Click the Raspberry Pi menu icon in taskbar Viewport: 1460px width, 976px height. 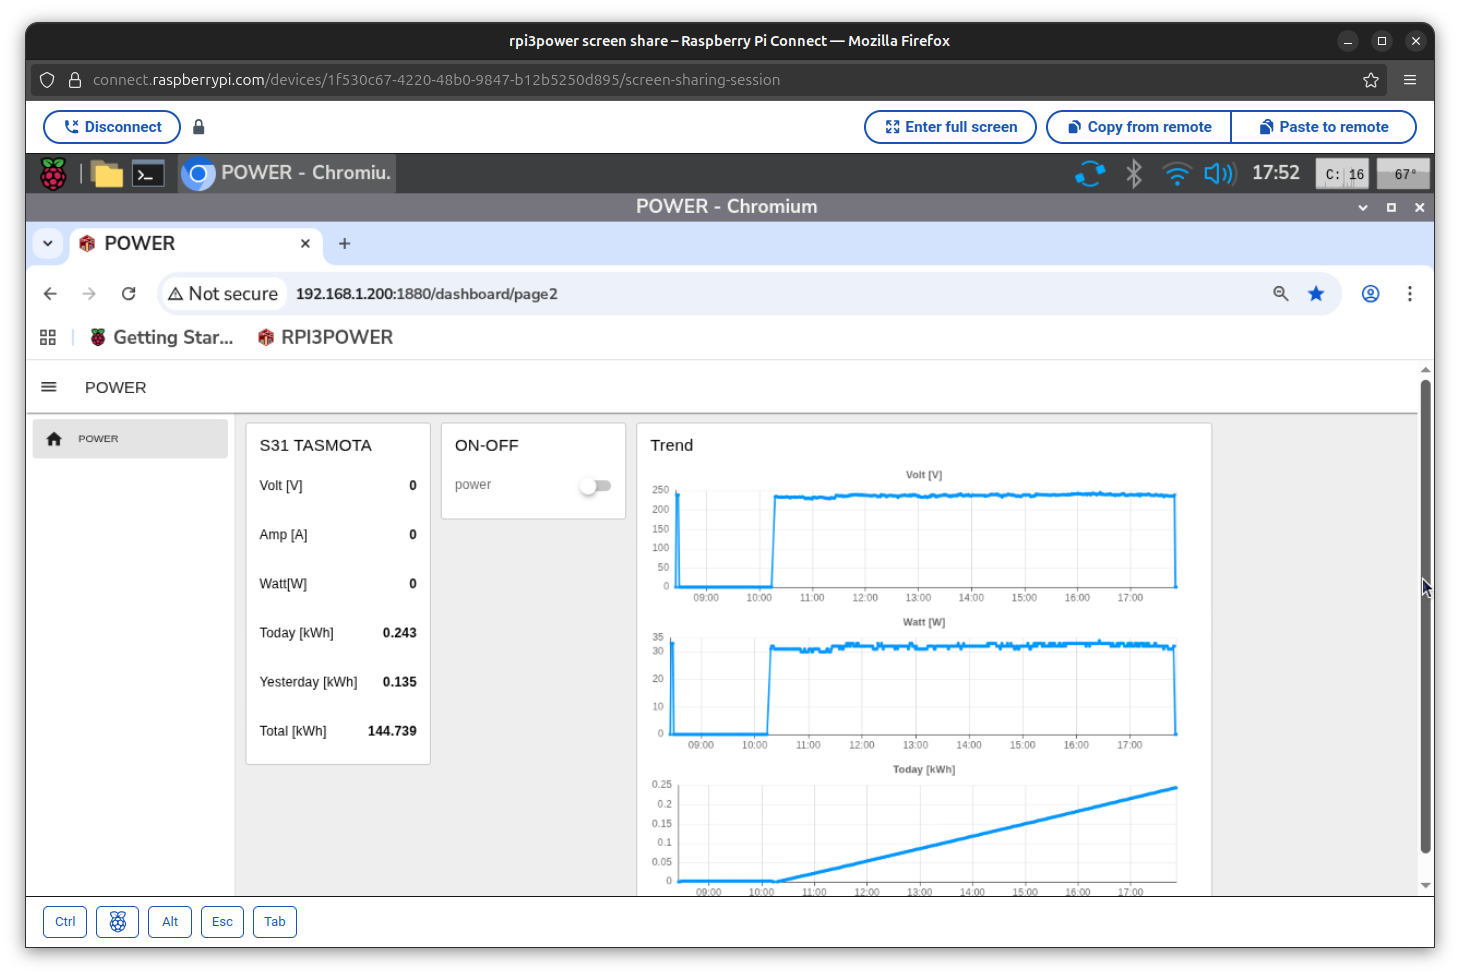pyautogui.click(x=53, y=174)
